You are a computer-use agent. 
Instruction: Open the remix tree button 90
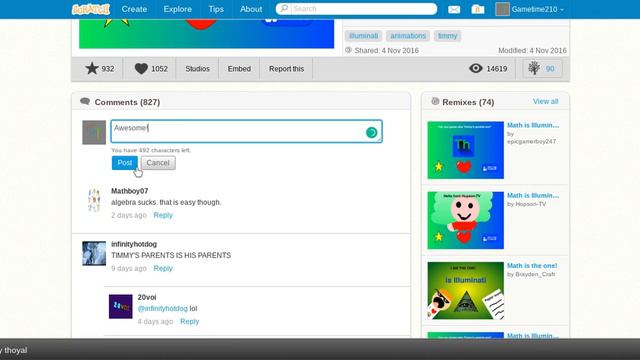(x=542, y=69)
